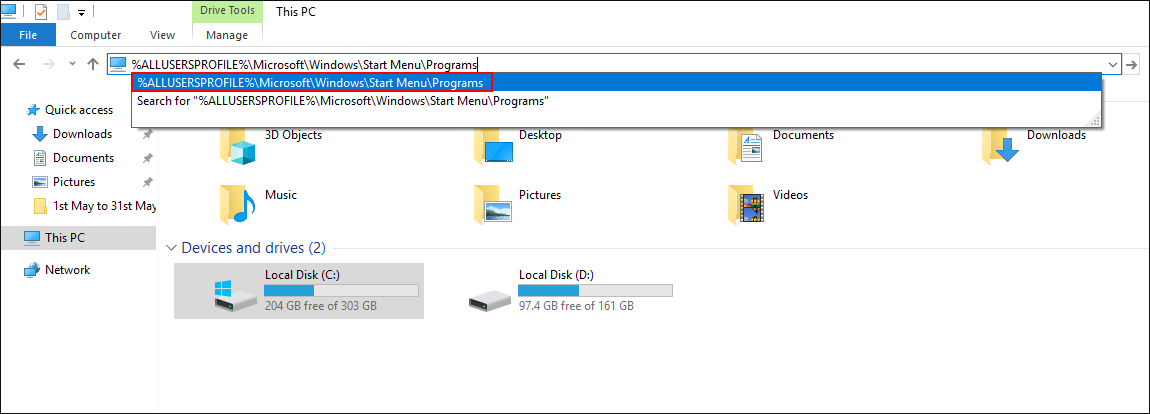
Task: Select This PC in navigation pane
Action: coord(78,238)
